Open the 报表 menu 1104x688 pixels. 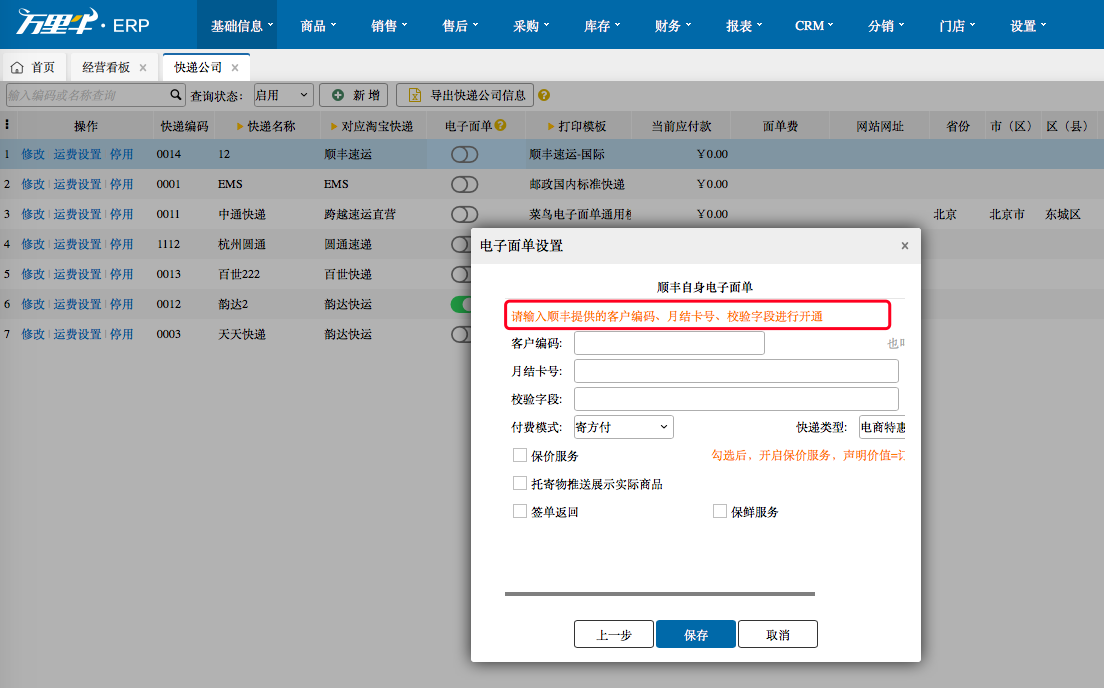[x=744, y=26]
